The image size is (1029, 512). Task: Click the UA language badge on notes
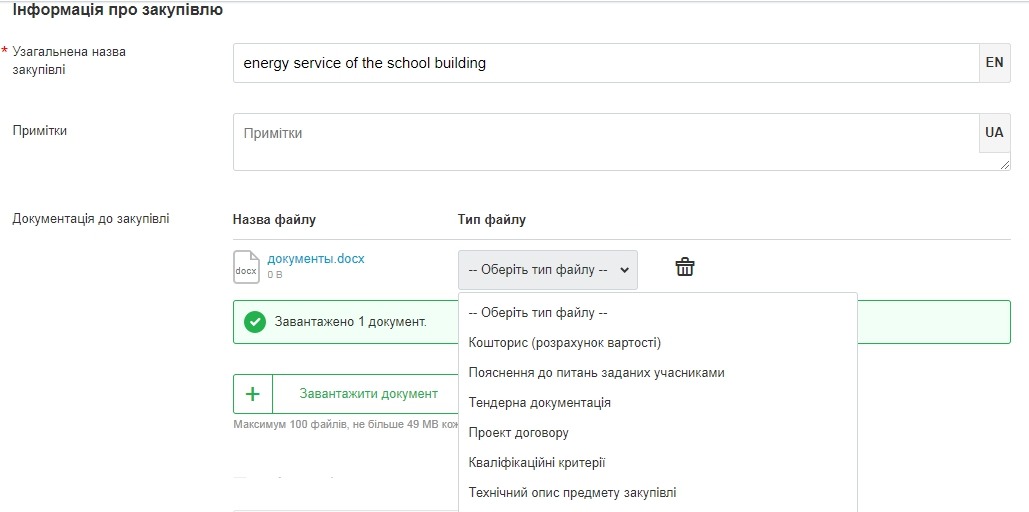(x=994, y=132)
